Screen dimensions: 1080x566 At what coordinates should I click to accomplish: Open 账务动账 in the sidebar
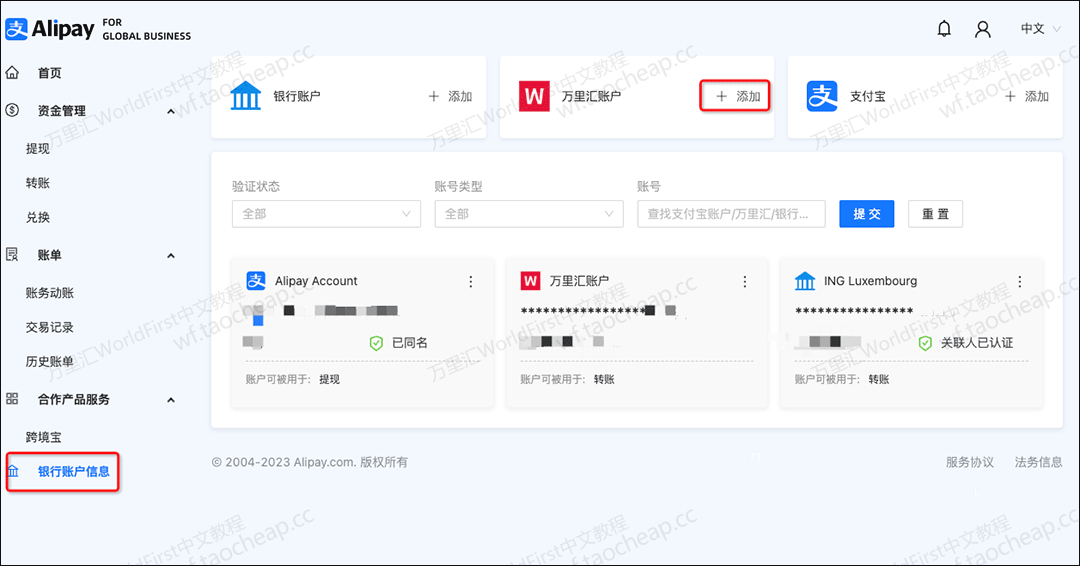[50, 293]
